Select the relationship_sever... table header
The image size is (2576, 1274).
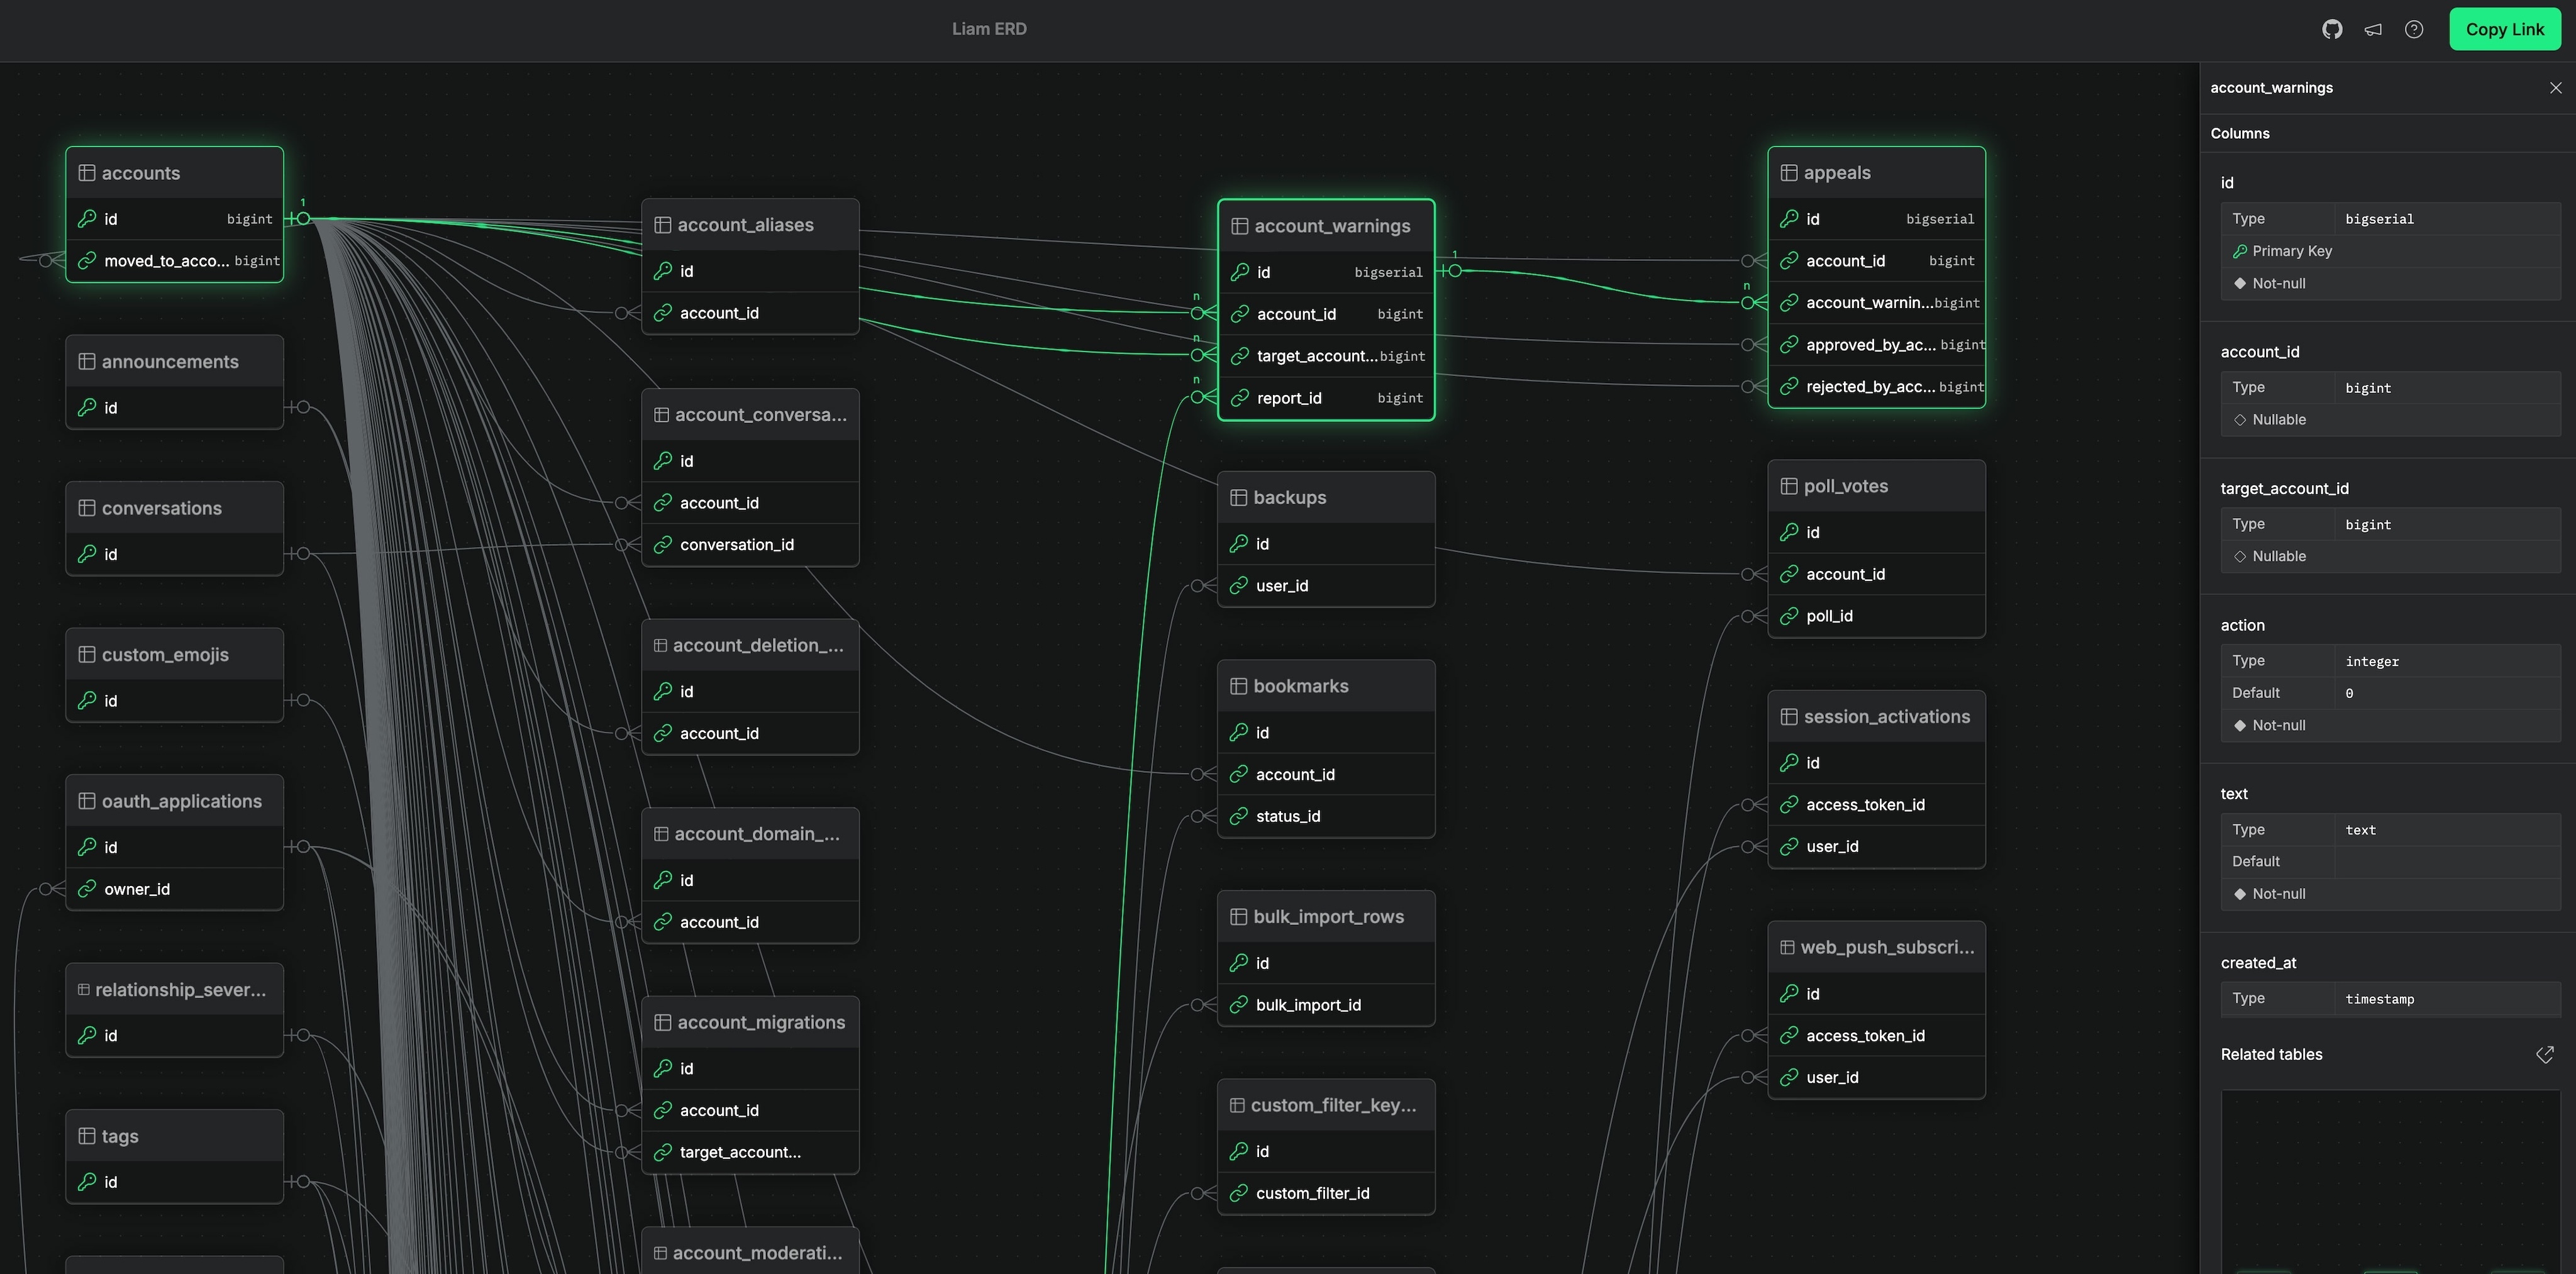pyautogui.click(x=175, y=989)
